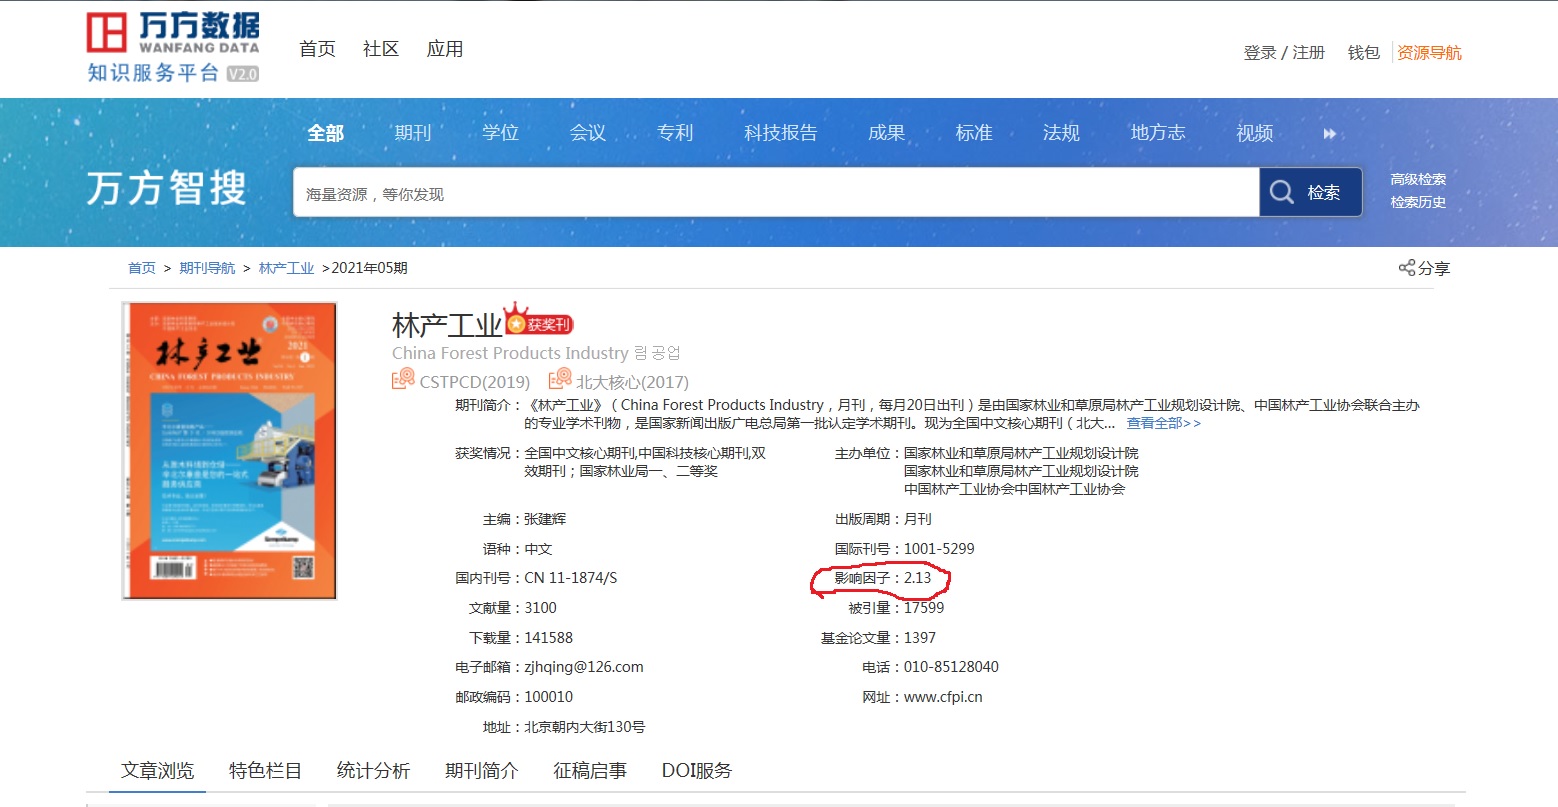The width and height of the screenshot is (1558, 807).
Task: Click the address 北京朝内大街130号
Action: (x=584, y=727)
